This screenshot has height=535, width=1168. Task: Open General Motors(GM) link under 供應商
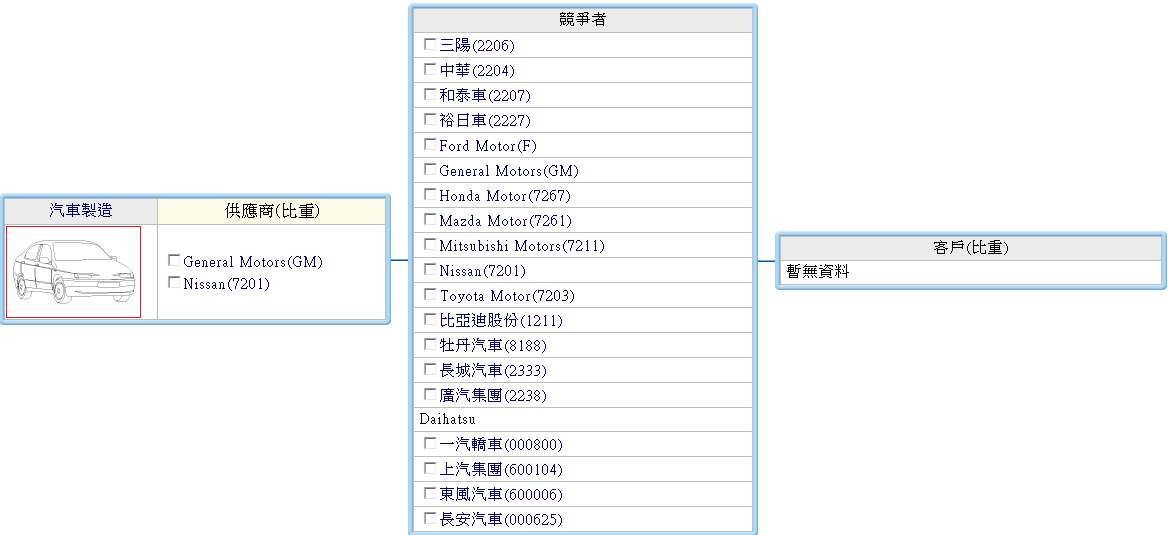pyautogui.click(x=253, y=262)
